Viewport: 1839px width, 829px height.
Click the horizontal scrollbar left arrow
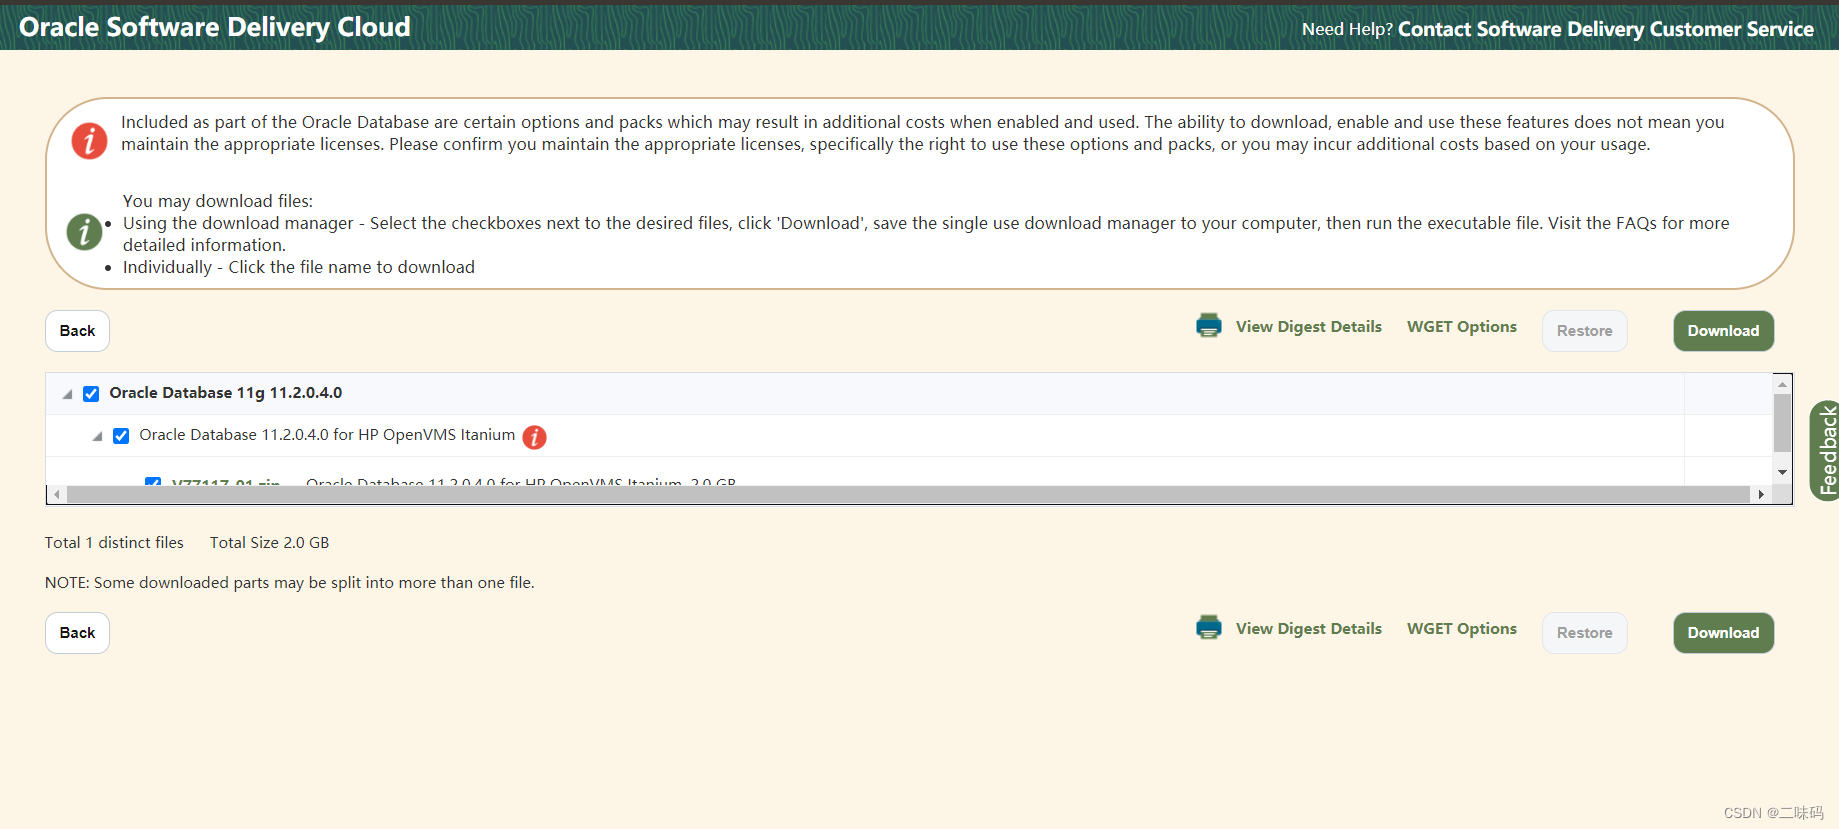pyautogui.click(x=57, y=494)
